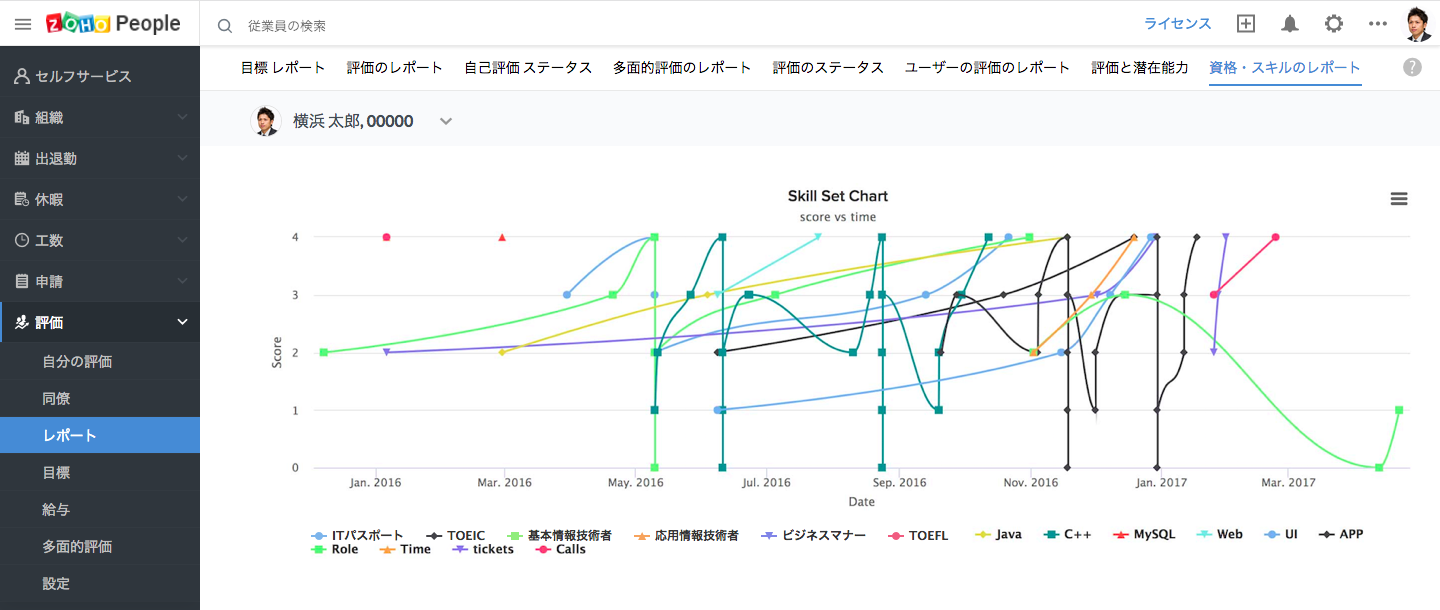This screenshot has width=1440, height=610.
Task: Open the employee selector dropdown arrow
Action: 446,121
